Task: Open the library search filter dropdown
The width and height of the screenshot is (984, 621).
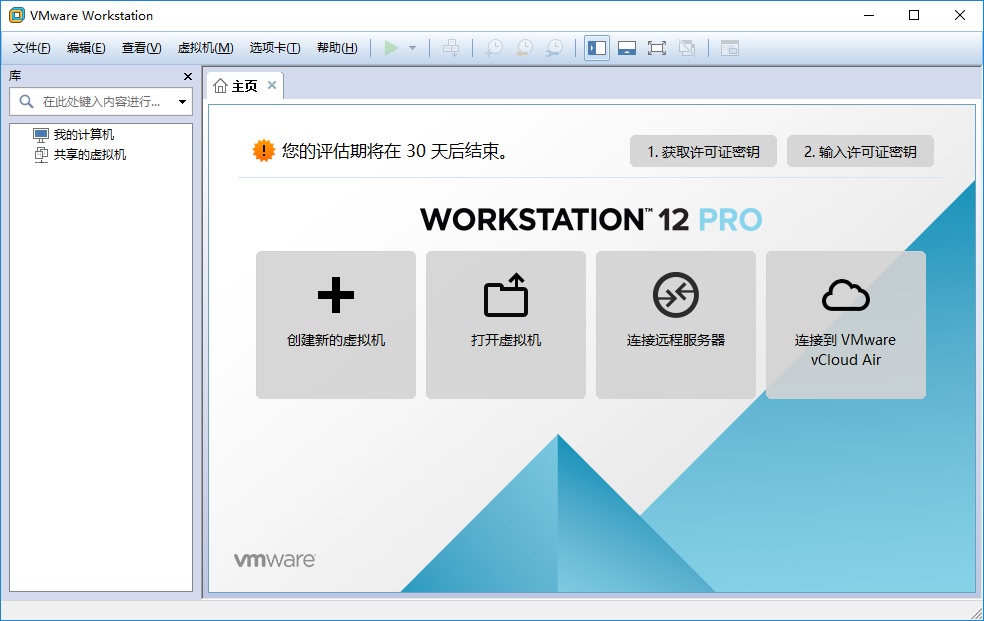Action: point(182,102)
